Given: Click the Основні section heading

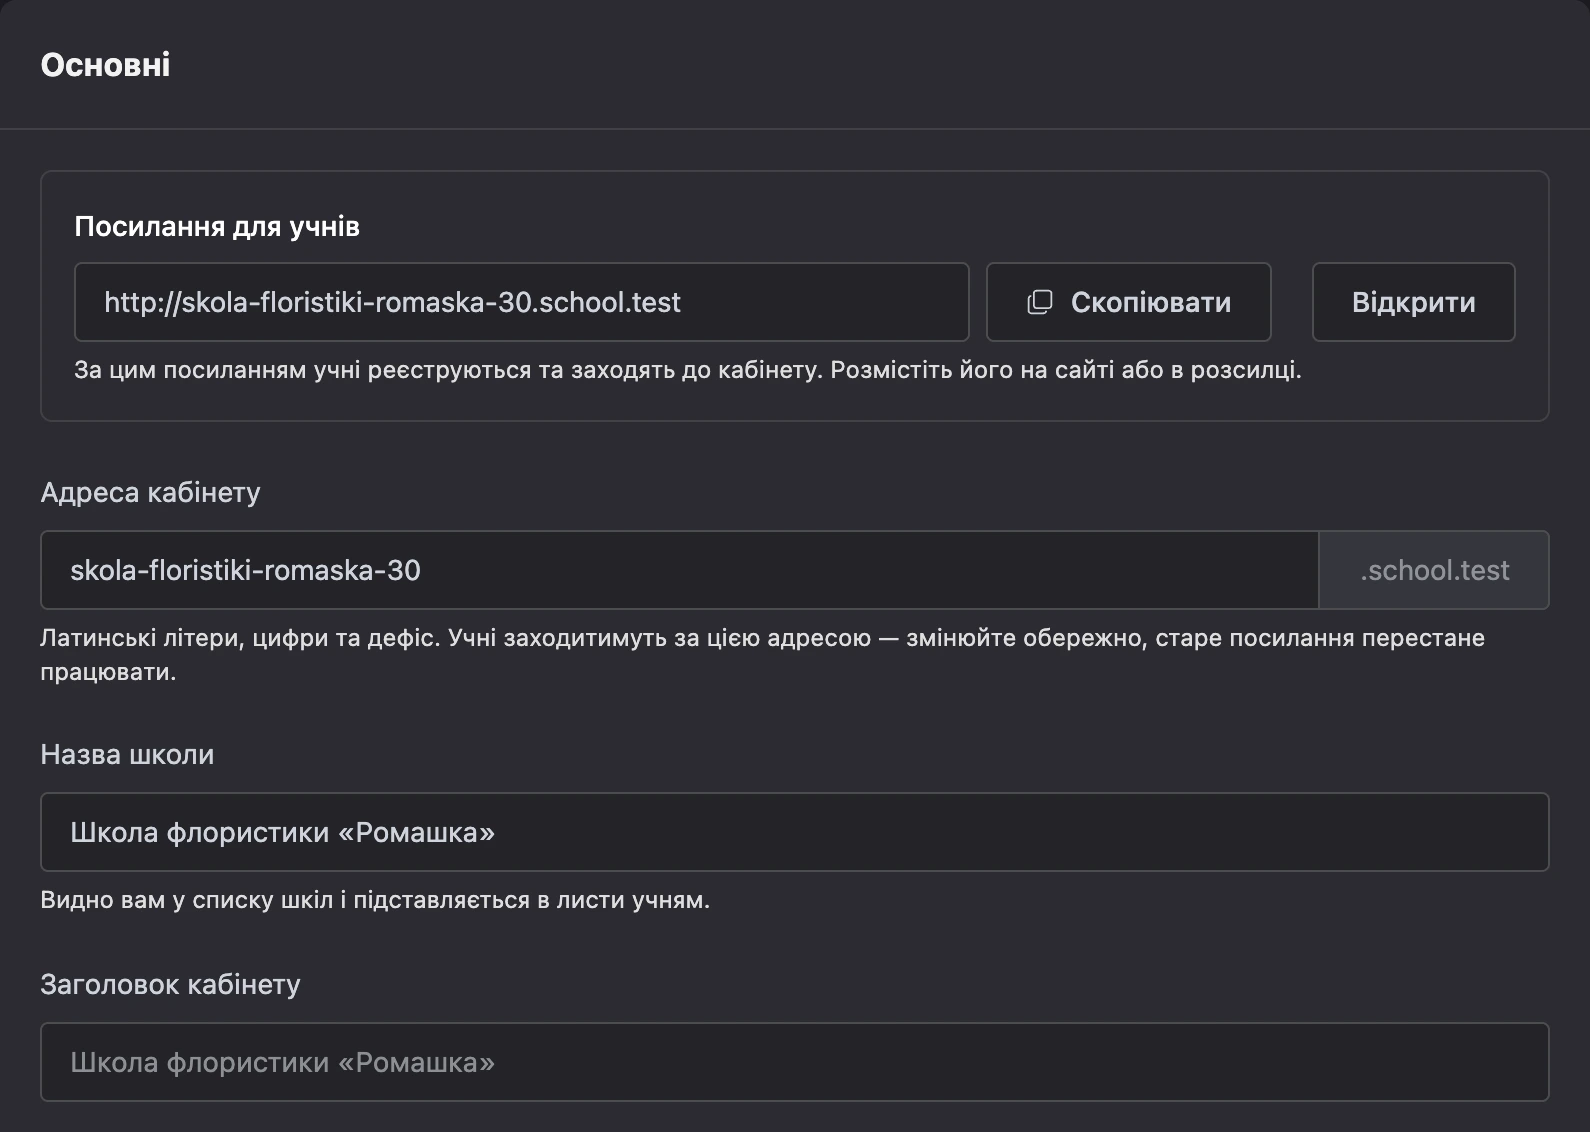Looking at the screenshot, I should coord(105,65).
